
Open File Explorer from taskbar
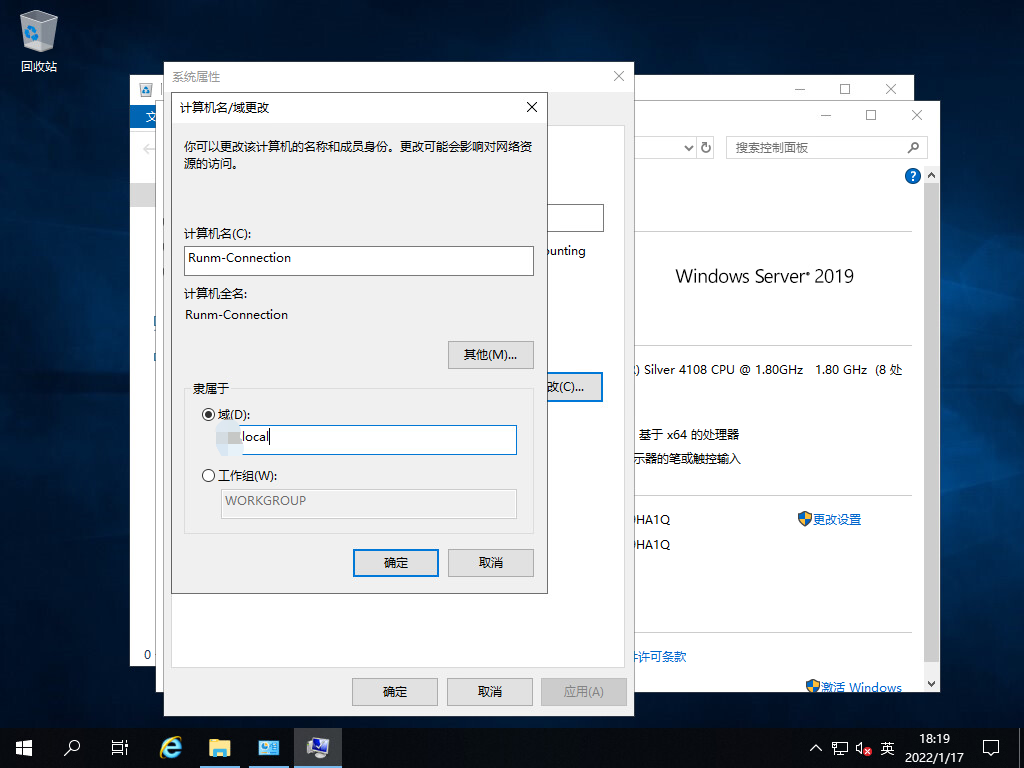(x=219, y=748)
